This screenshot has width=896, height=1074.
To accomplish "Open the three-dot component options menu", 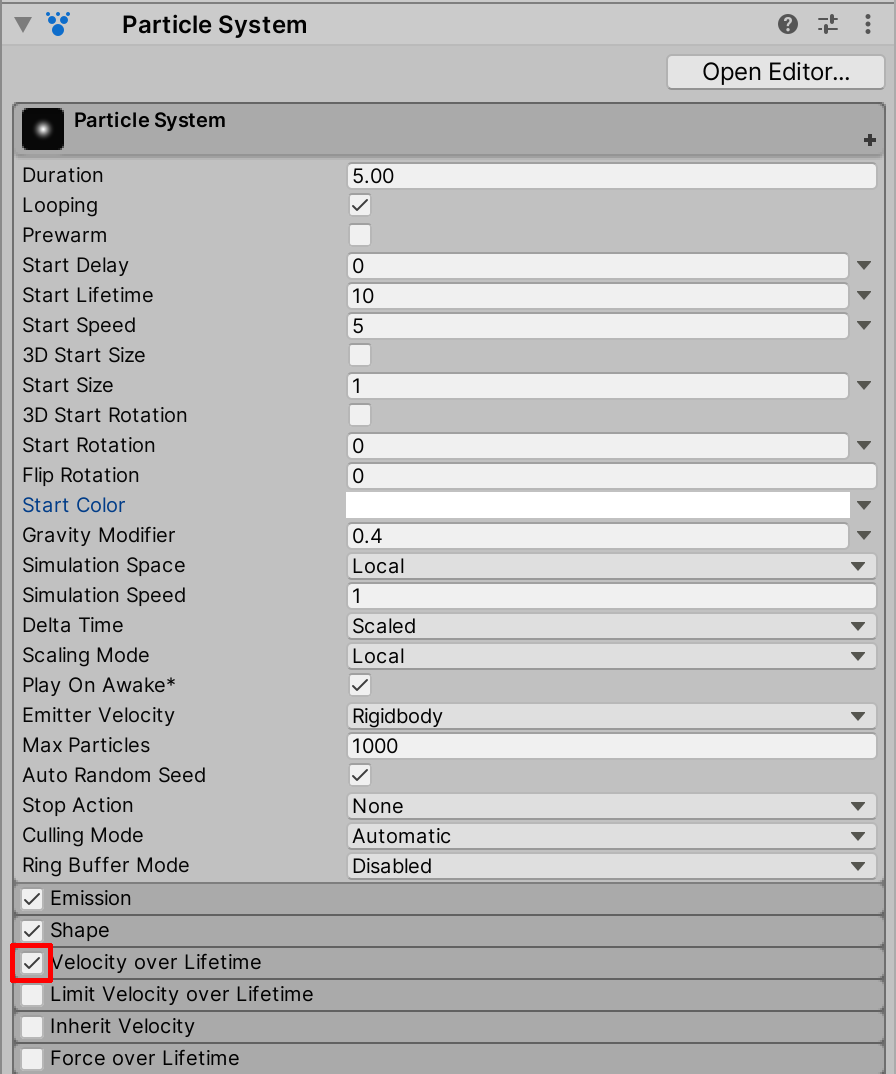I will [868, 25].
